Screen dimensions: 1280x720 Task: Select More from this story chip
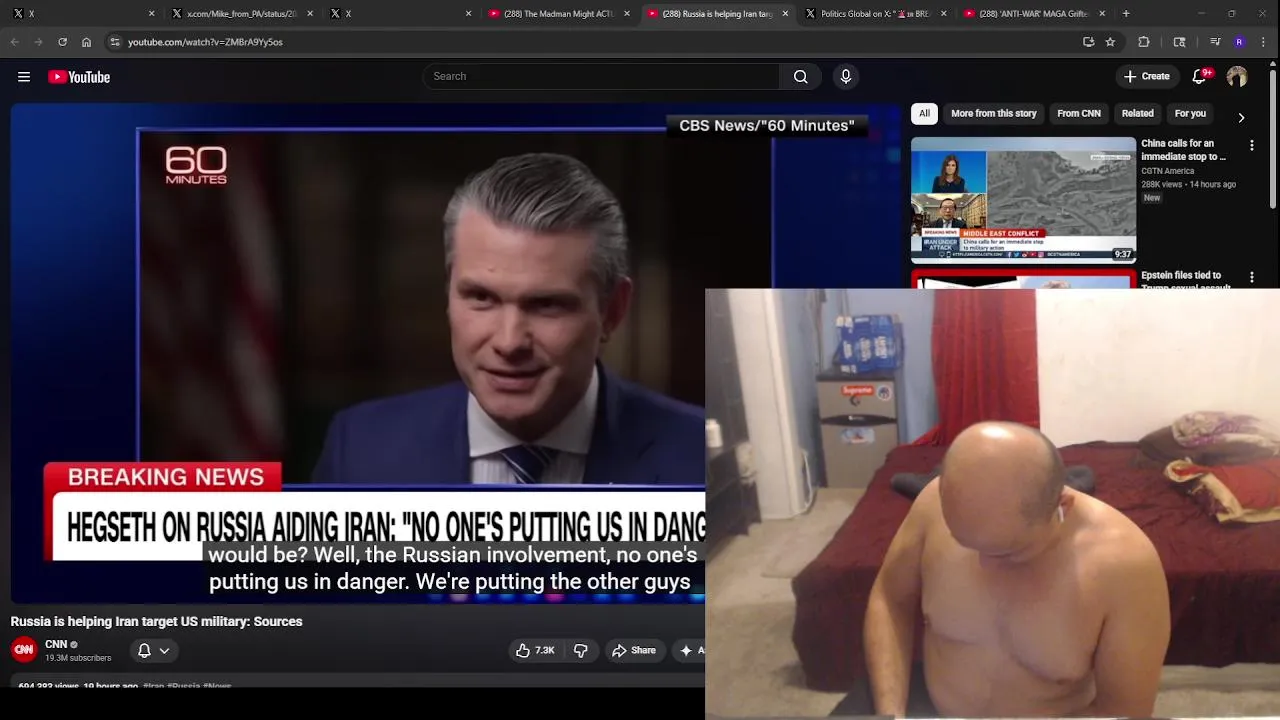point(993,114)
